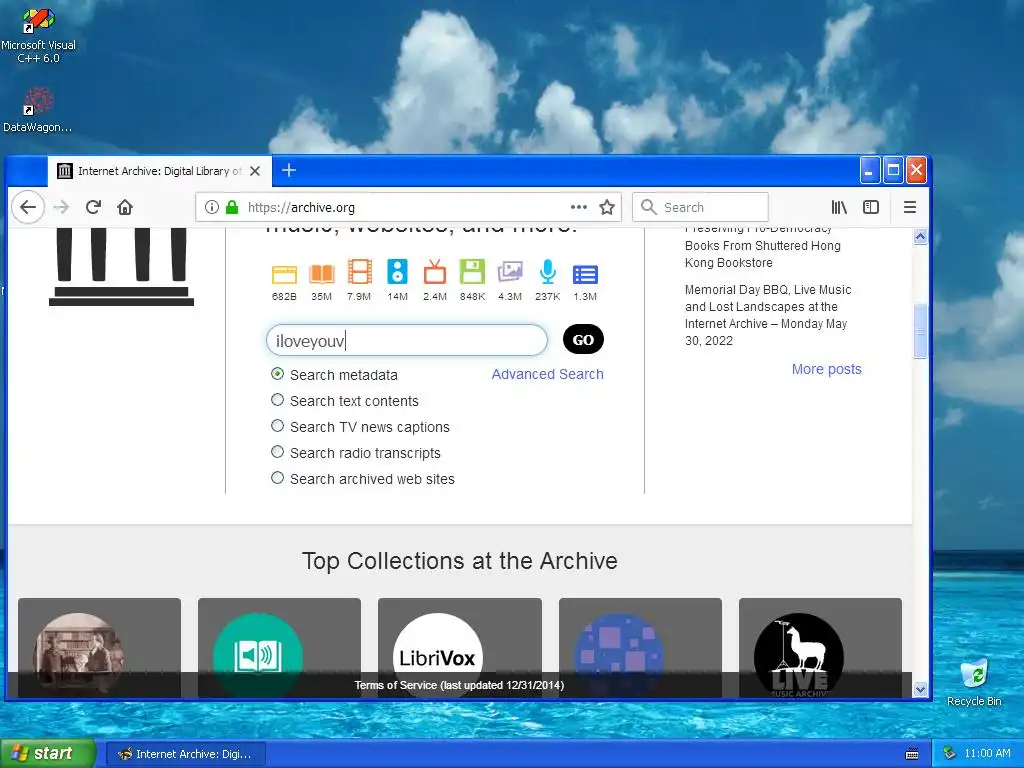1024x768 pixels.
Task: Click the keyboard icon in the taskbar
Action: click(912, 754)
